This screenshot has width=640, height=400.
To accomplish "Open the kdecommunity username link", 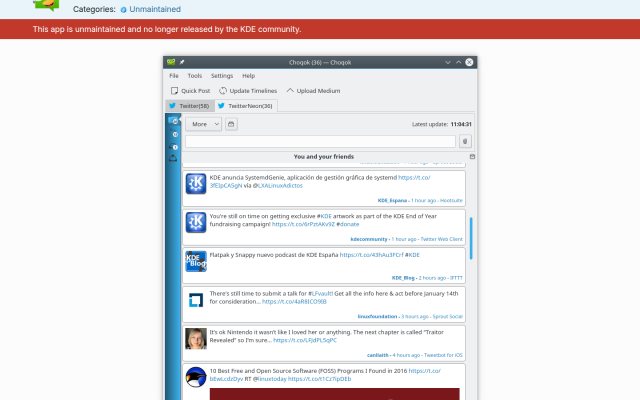I will (x=369, y=239).
